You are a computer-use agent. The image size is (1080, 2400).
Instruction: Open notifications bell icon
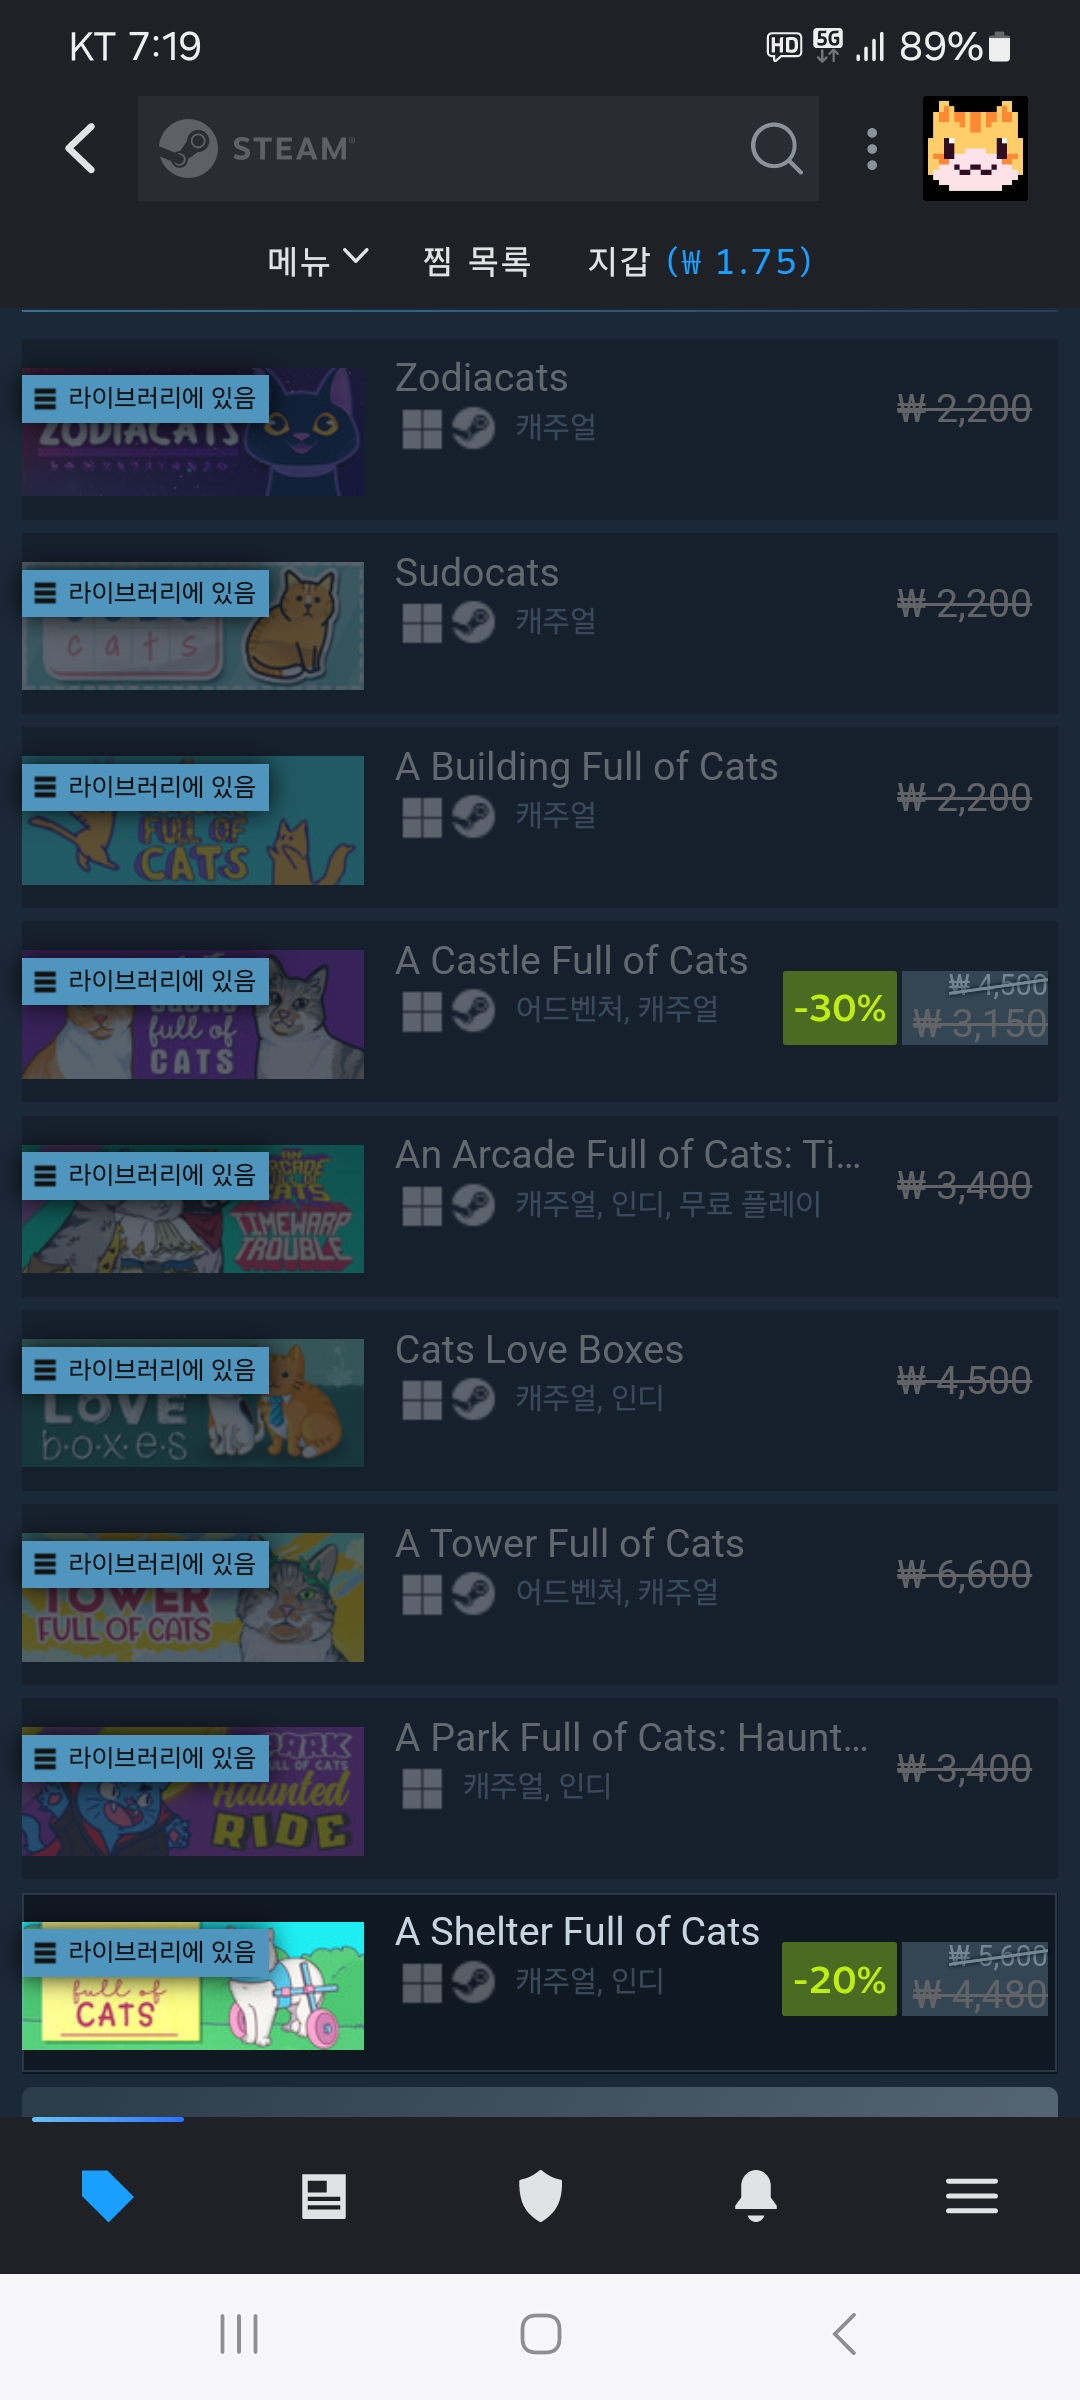pyautogui.click(x=756, y=2196)
